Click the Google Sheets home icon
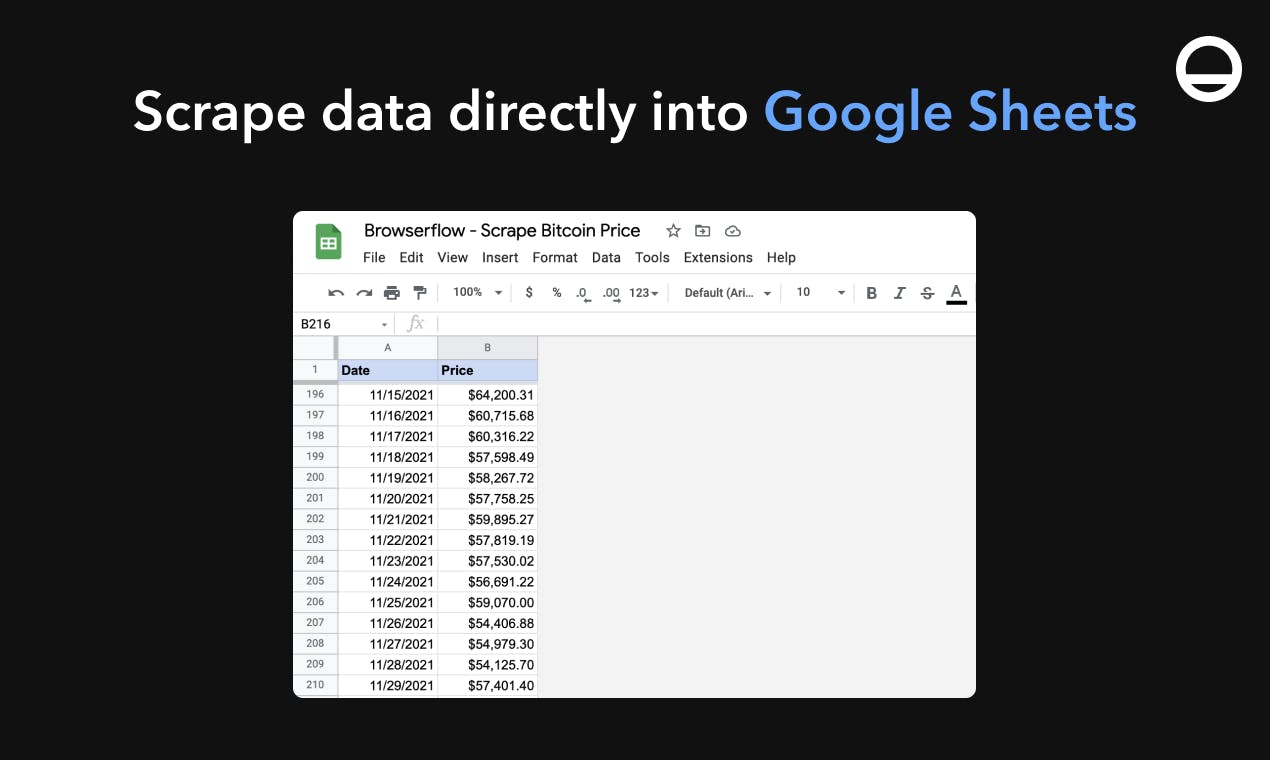 click(328, 242)
